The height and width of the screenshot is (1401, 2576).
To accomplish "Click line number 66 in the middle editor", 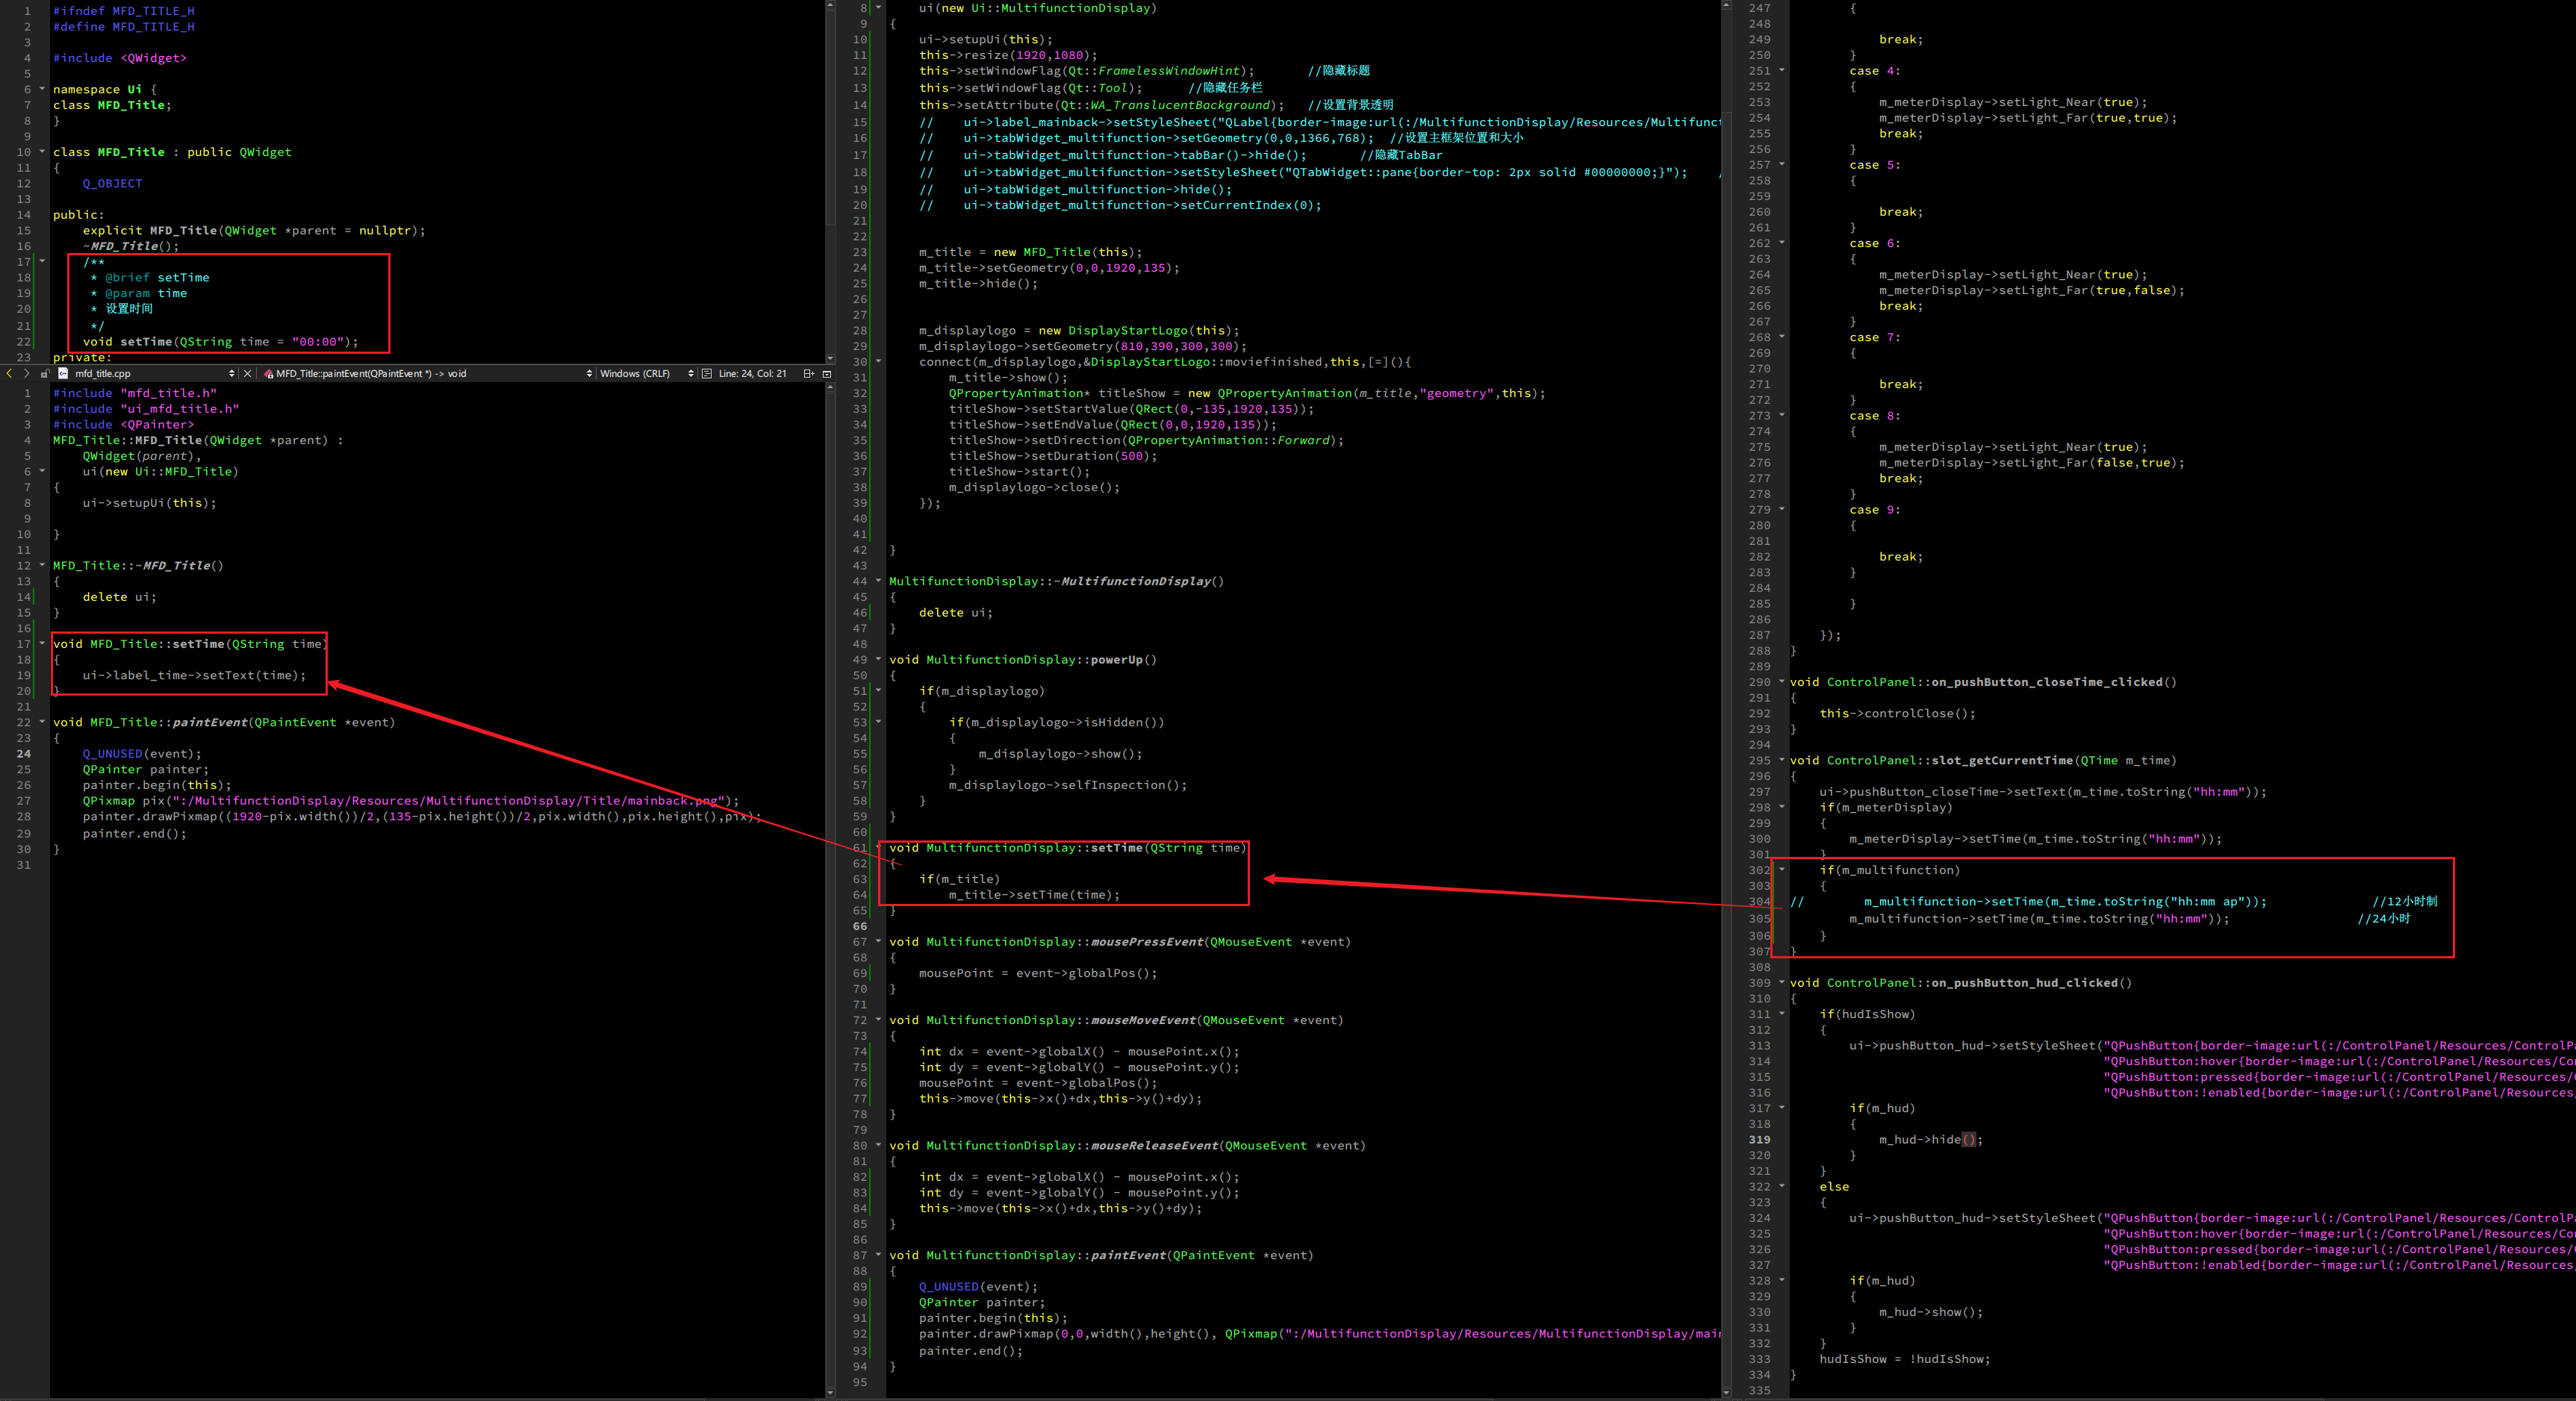I will (x=860, y=927).
